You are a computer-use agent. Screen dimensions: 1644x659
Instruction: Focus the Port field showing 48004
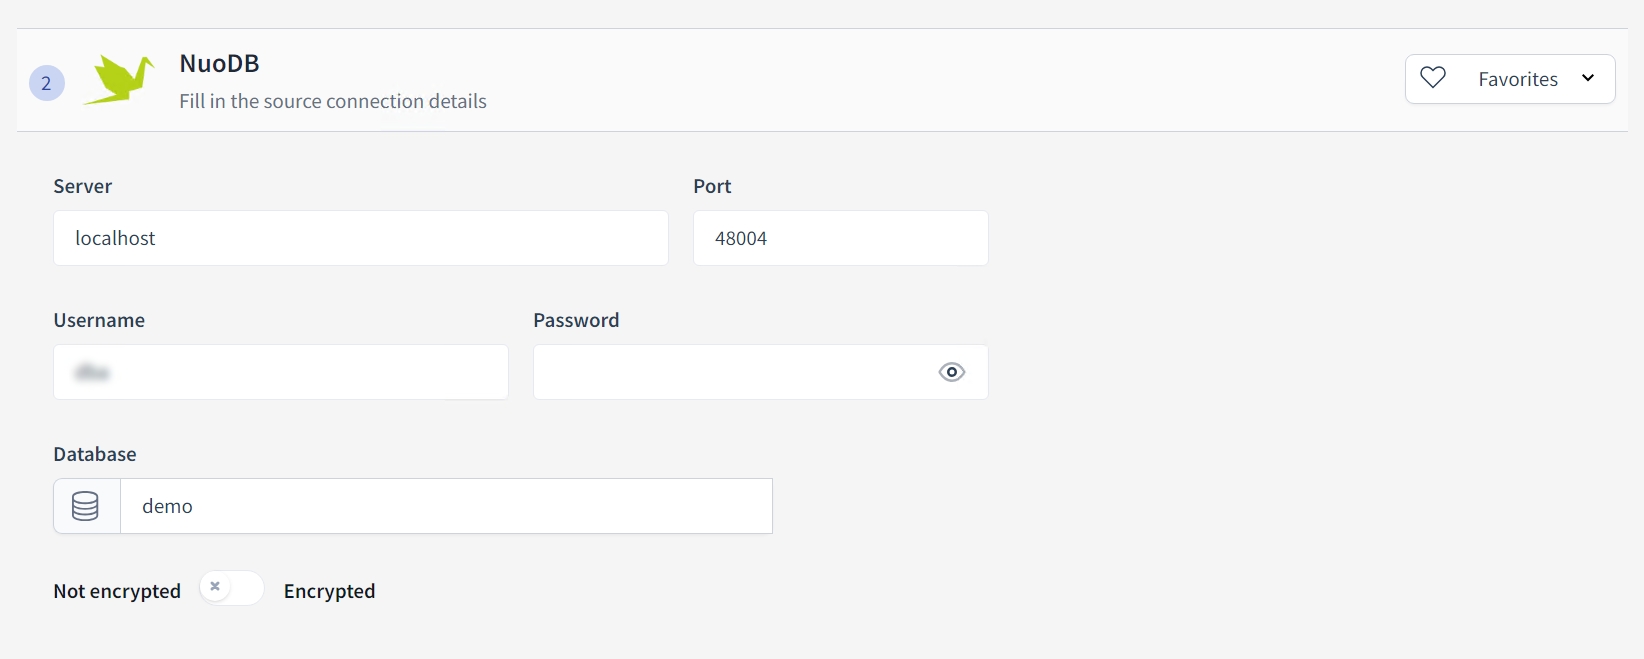click(x=840, y=238)
